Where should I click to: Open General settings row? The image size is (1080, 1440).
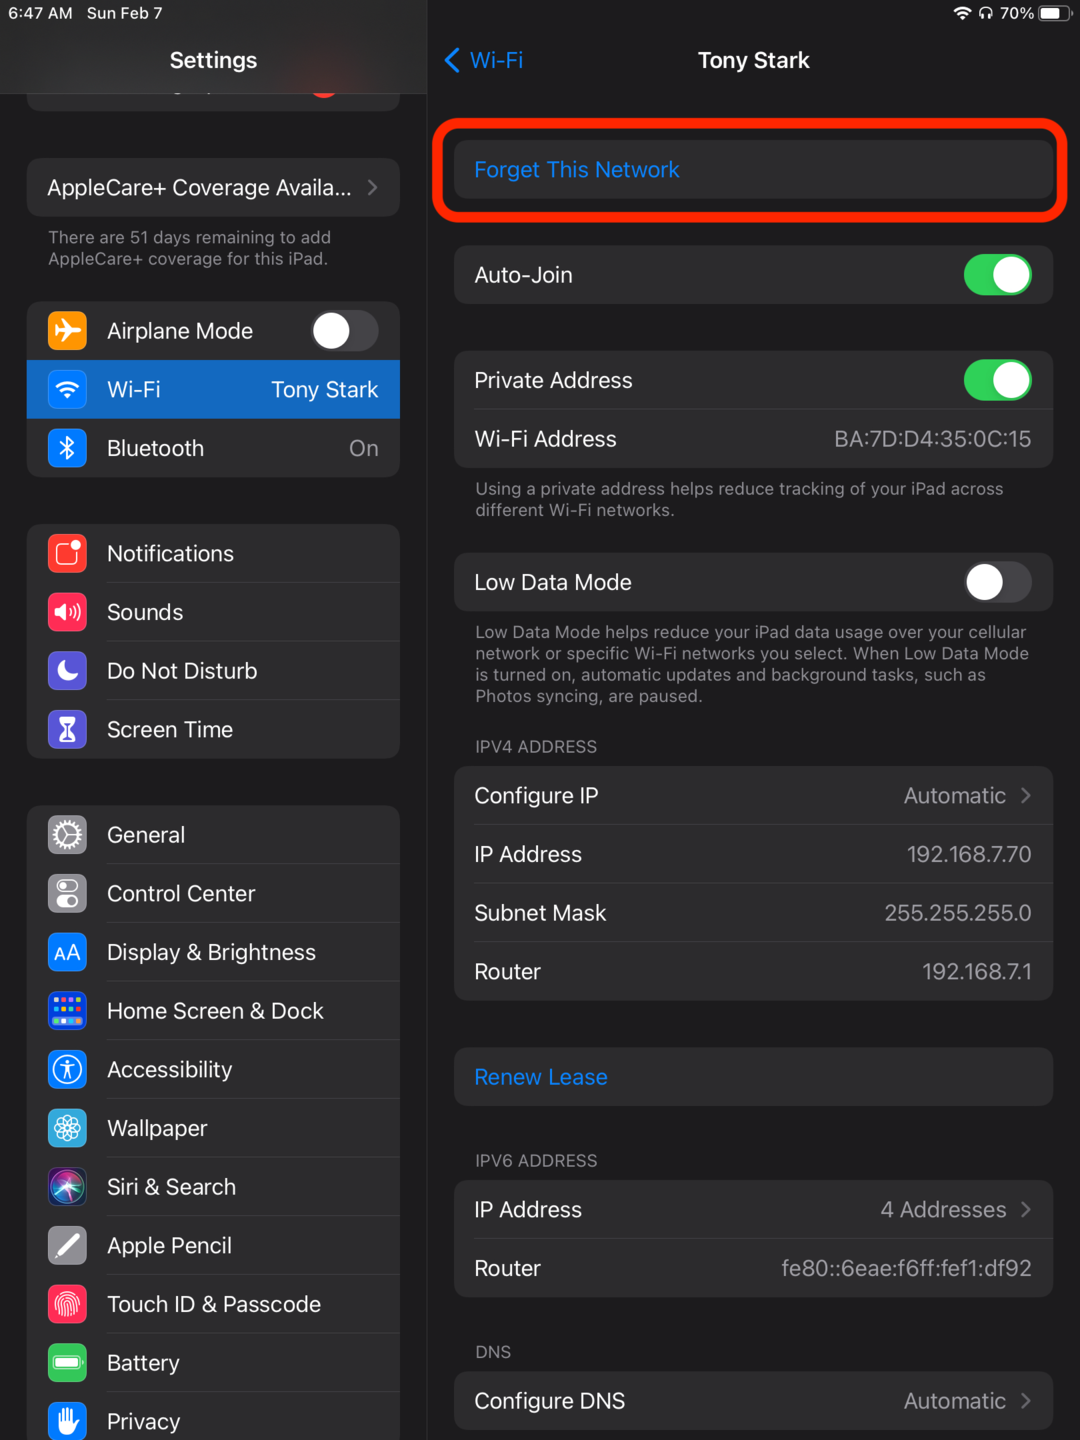coord(213,835)
